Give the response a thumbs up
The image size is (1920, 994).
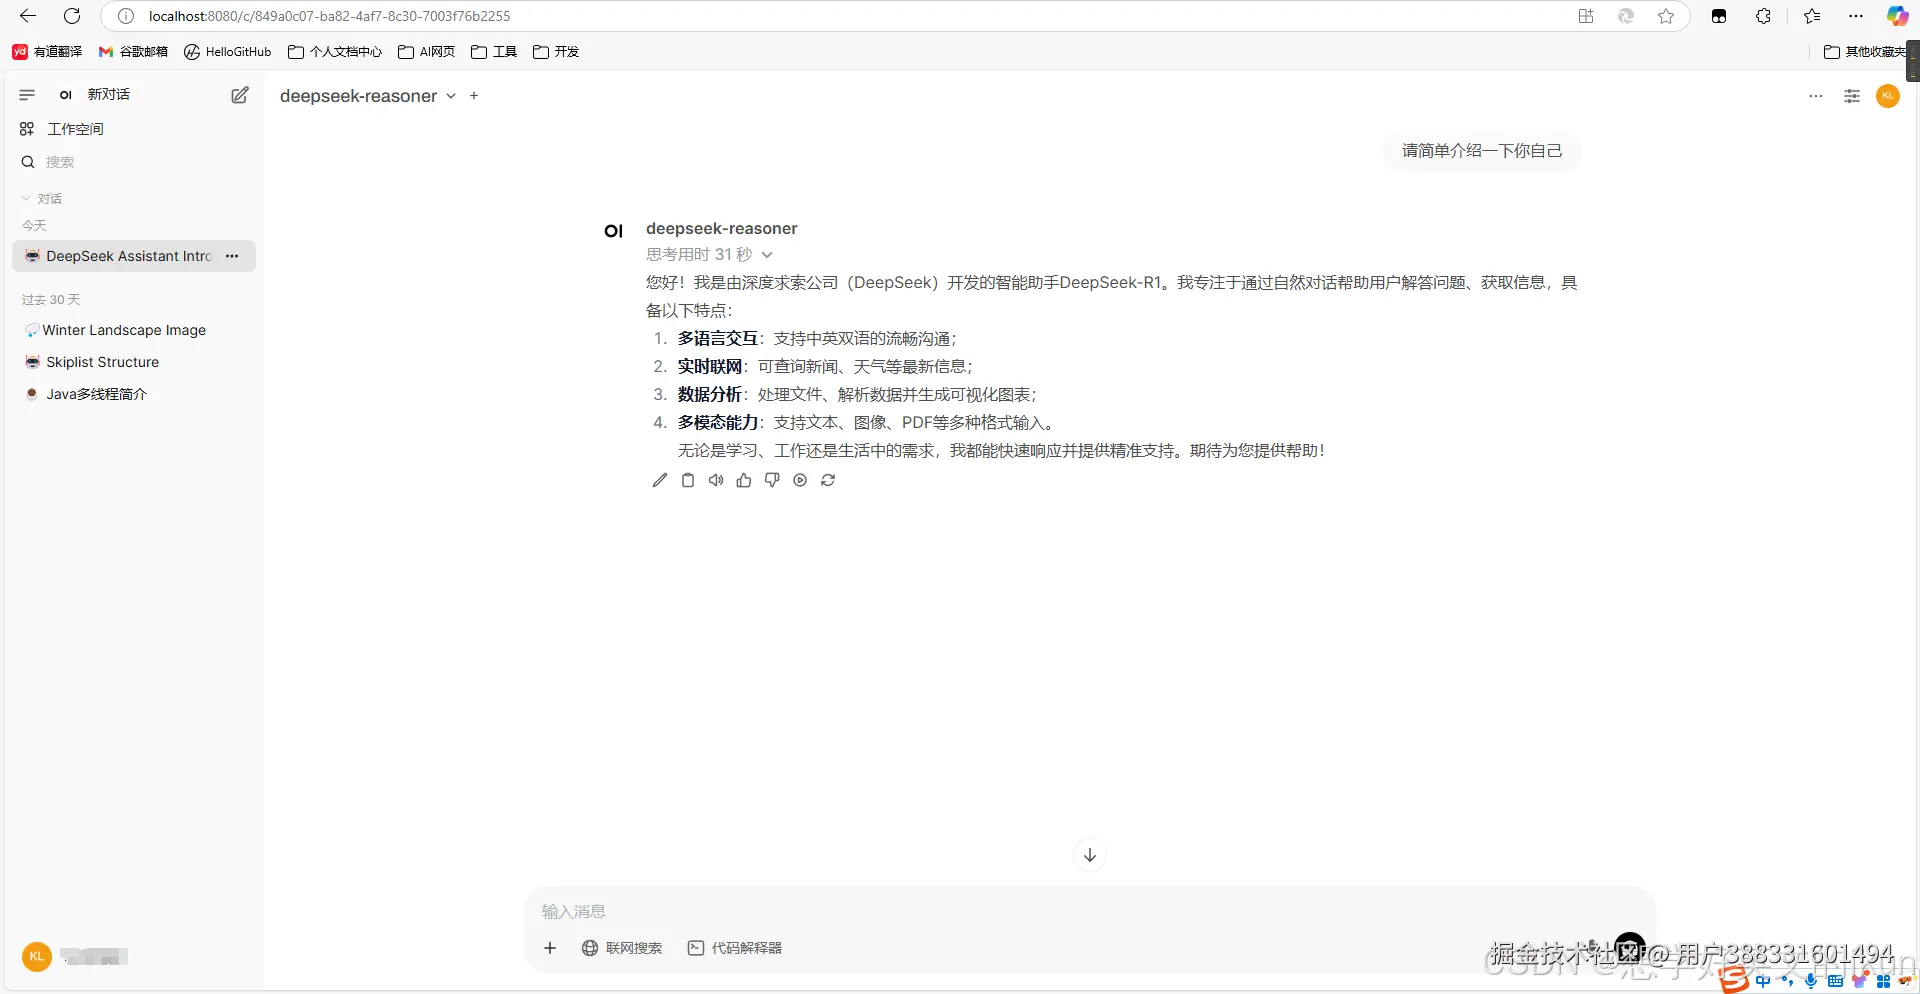click(x=743, y=481)
